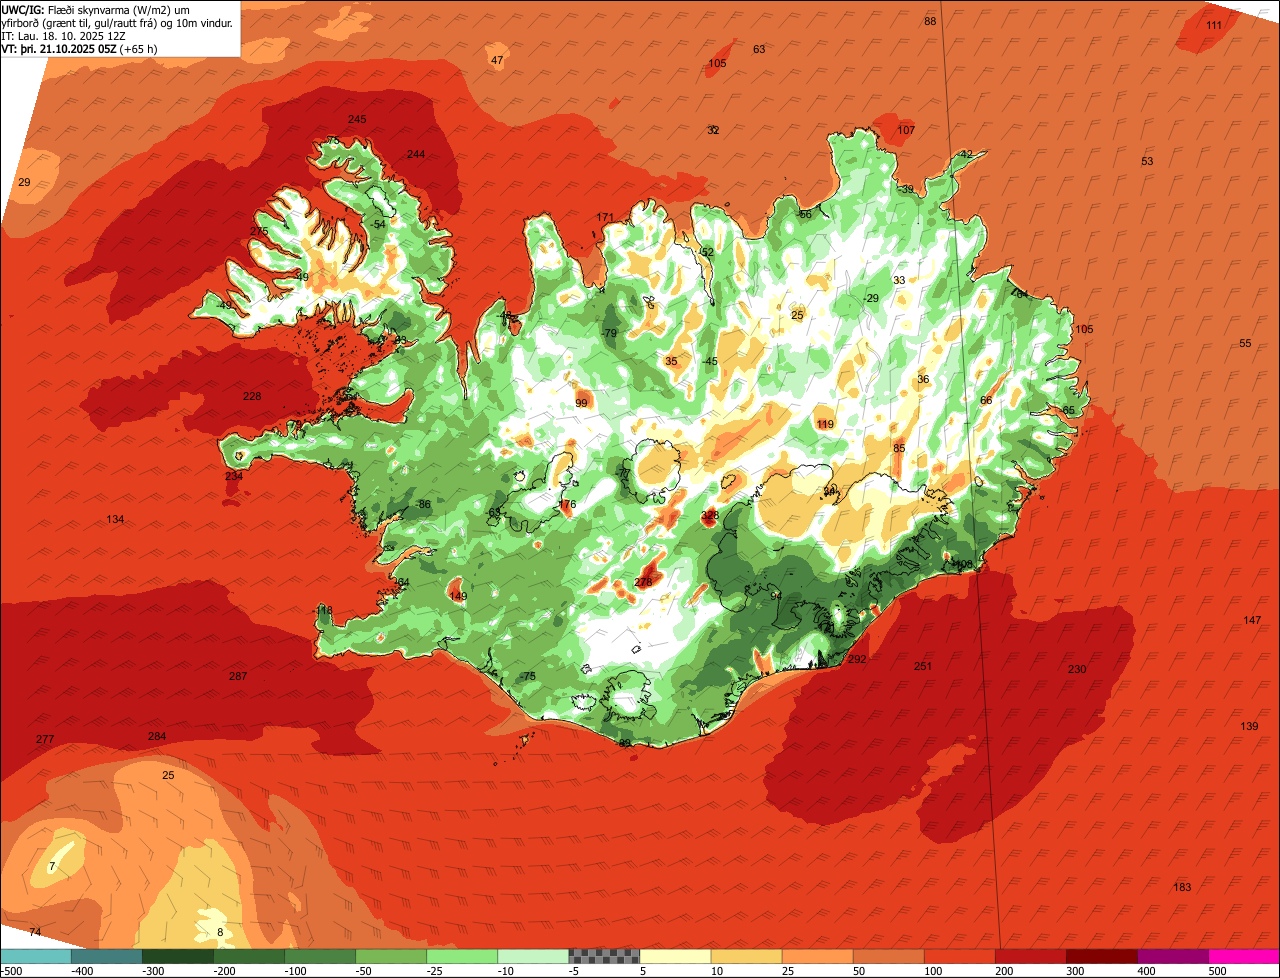Click the flux value 251 on the map
Viewport: 1280px width, 978px height.
[x=923, y=667]
